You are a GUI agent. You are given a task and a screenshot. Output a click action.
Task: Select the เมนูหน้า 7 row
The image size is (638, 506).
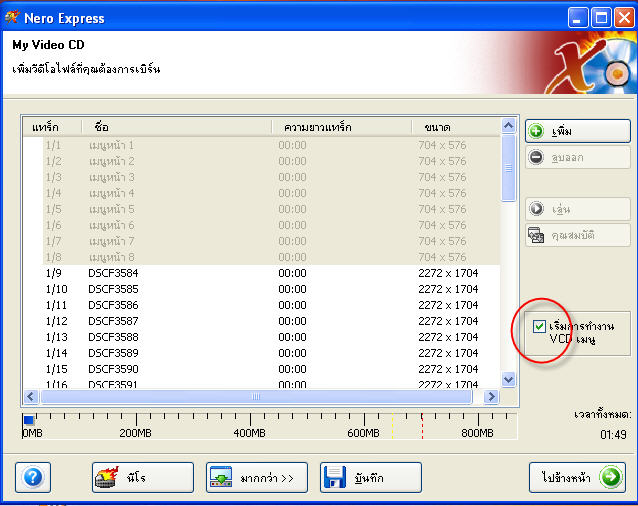tap(261, 241)
